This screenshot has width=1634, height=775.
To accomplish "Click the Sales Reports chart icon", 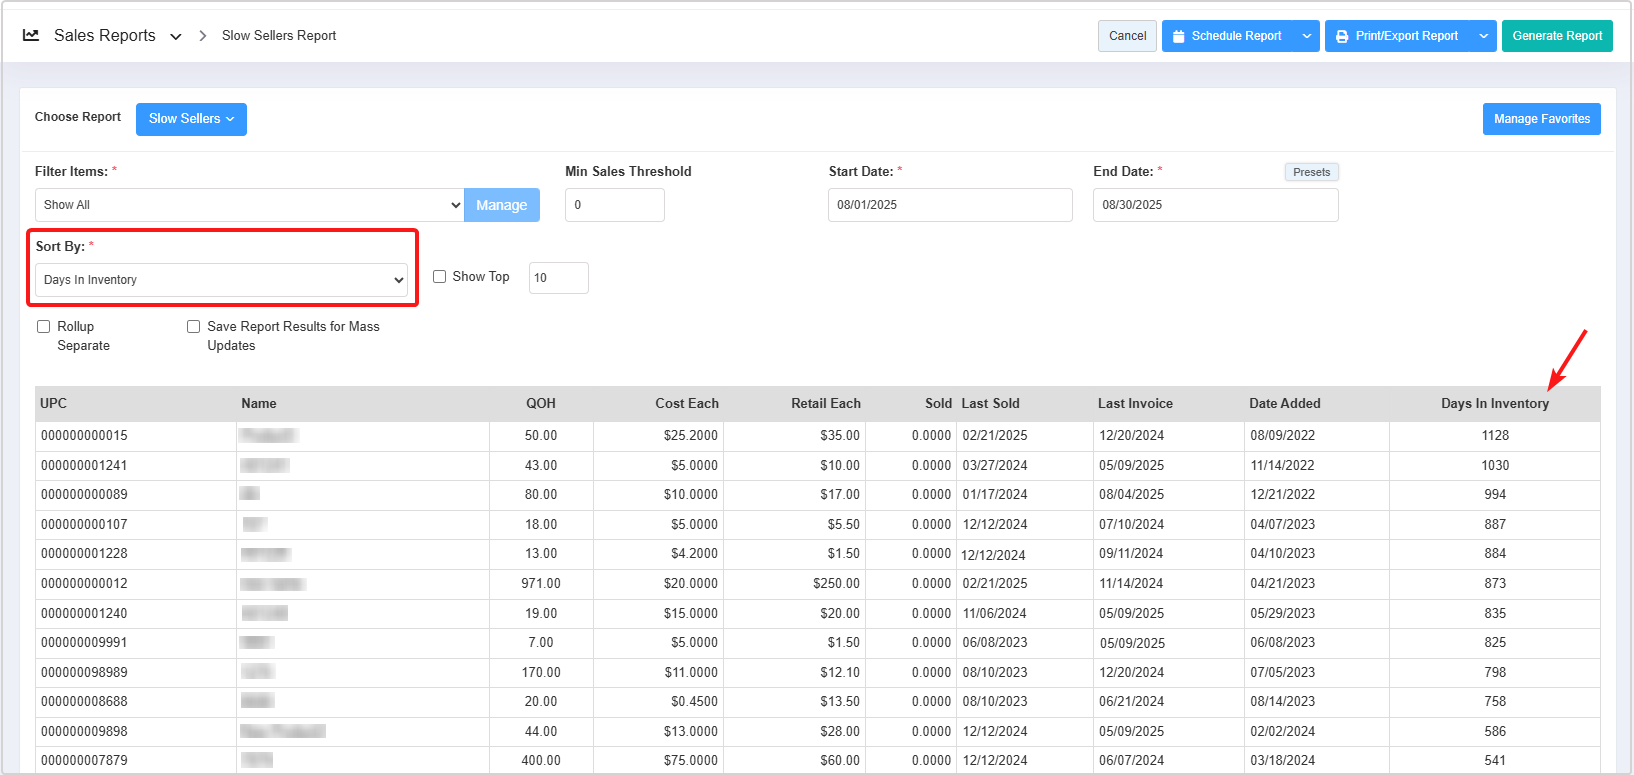I will 31,35.
